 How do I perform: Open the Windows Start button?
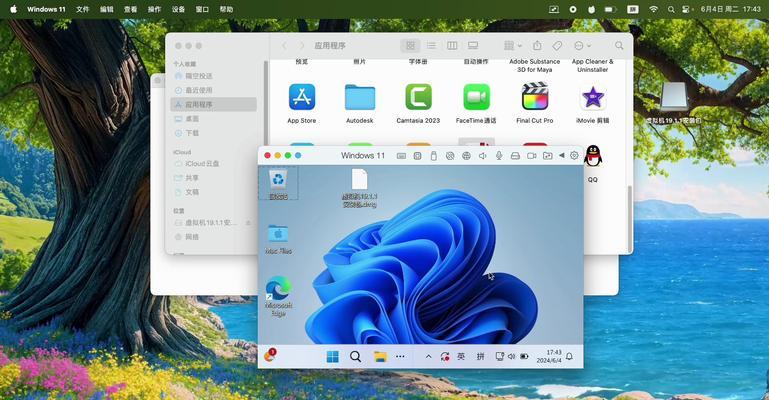333,357
